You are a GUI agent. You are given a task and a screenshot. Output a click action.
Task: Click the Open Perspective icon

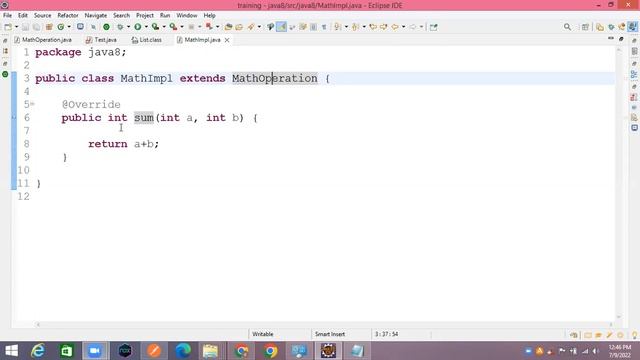click(x=585, y=27)
